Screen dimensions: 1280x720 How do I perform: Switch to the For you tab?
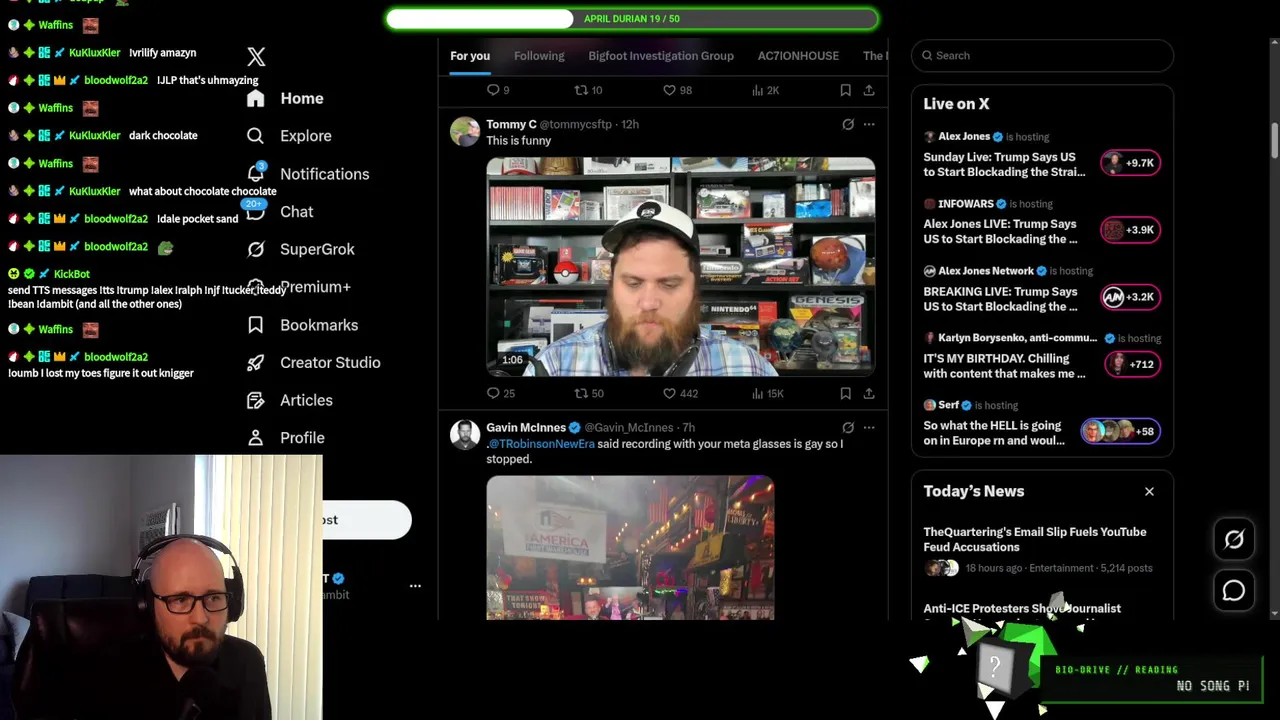tap(470, 56)
